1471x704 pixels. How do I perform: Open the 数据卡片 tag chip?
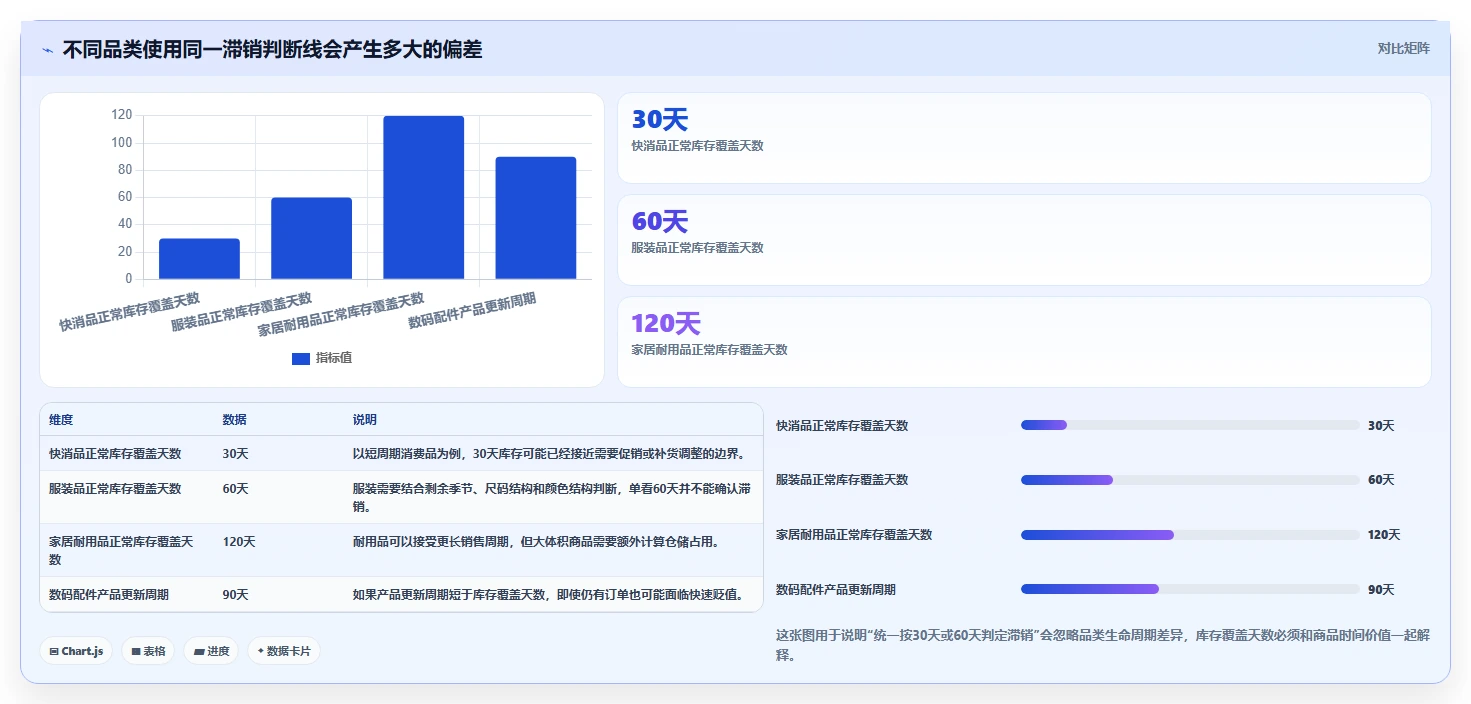[x=284, y=651]
